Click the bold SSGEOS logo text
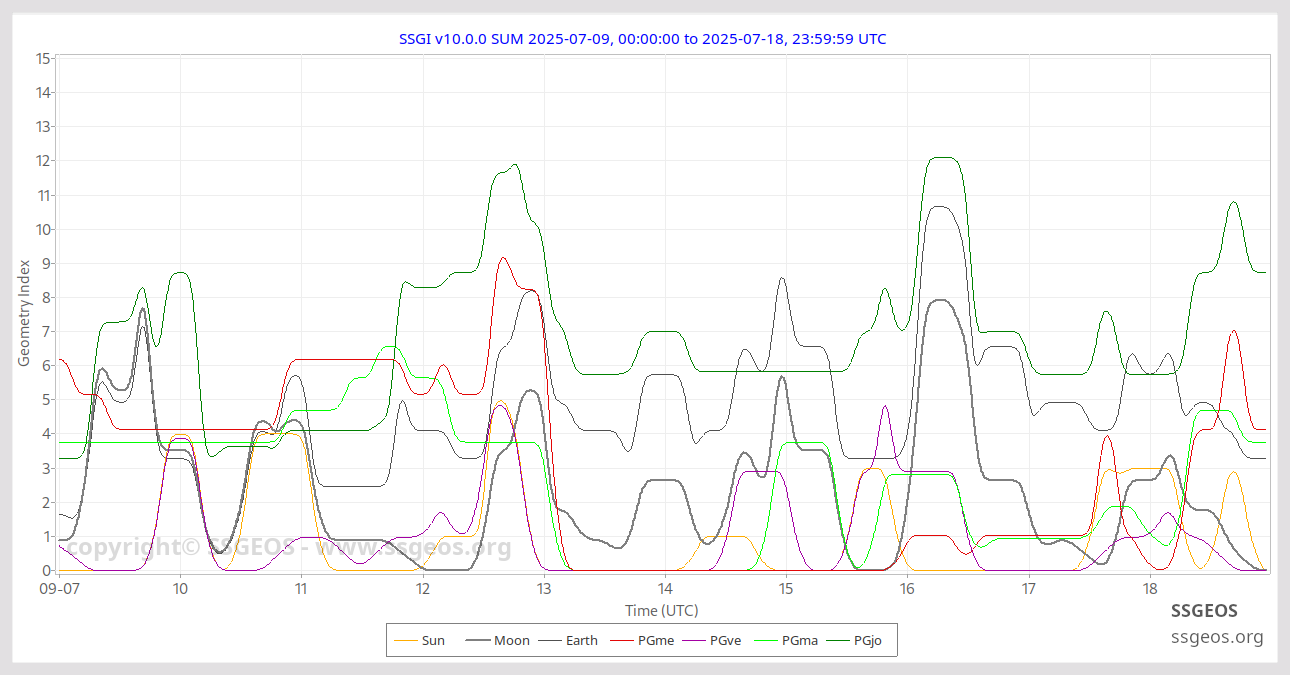The height and width of the screenshot is (675, 1290). click(1204, 610)
